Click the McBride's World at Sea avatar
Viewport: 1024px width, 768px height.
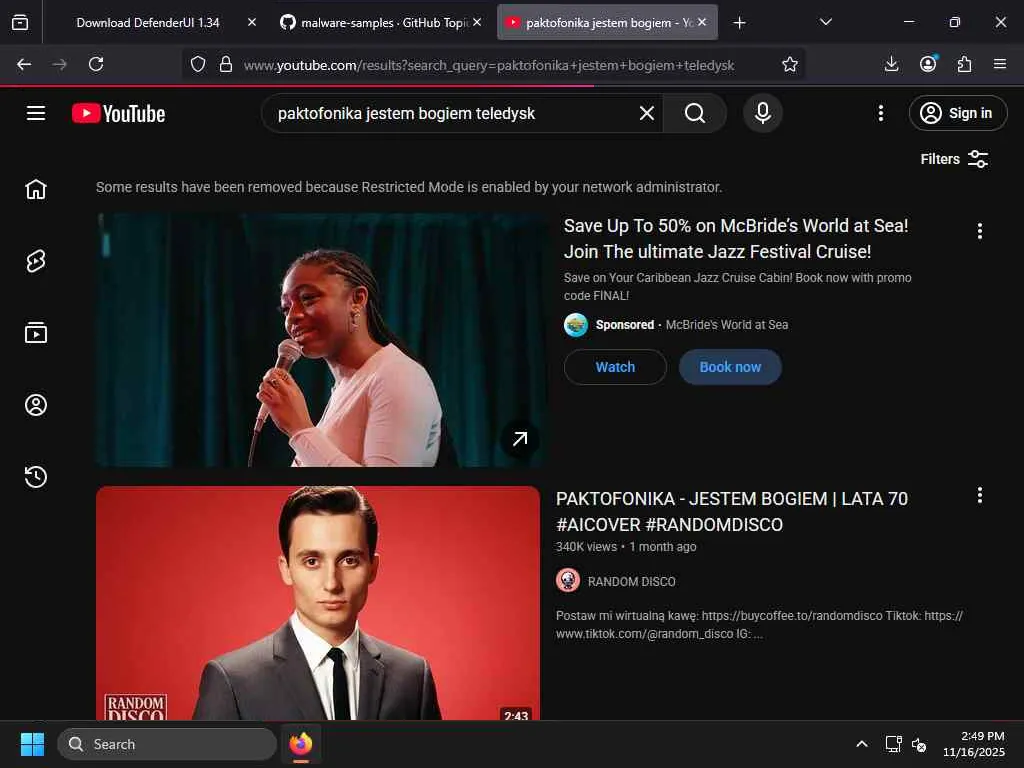[x=576, y=325]
